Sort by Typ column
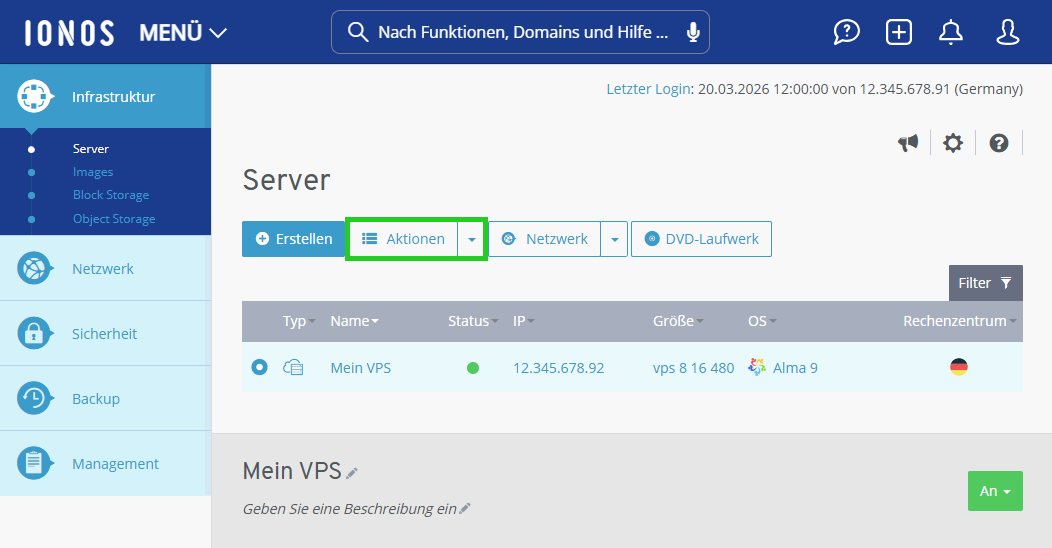Screen dimensions: 1052x548 [299, 321]
